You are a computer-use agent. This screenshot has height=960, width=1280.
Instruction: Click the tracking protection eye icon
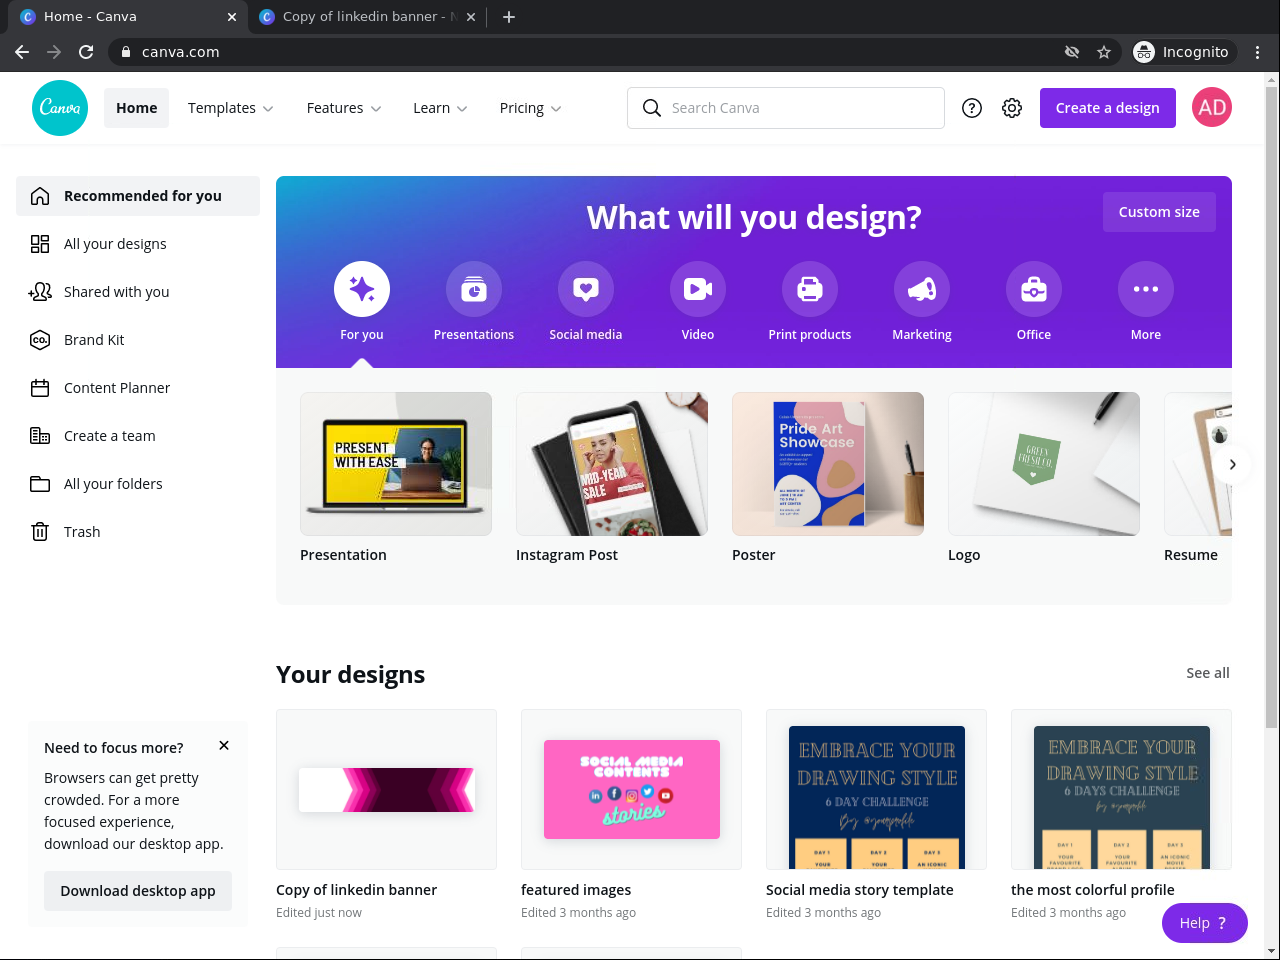[x=1072, y=52]
